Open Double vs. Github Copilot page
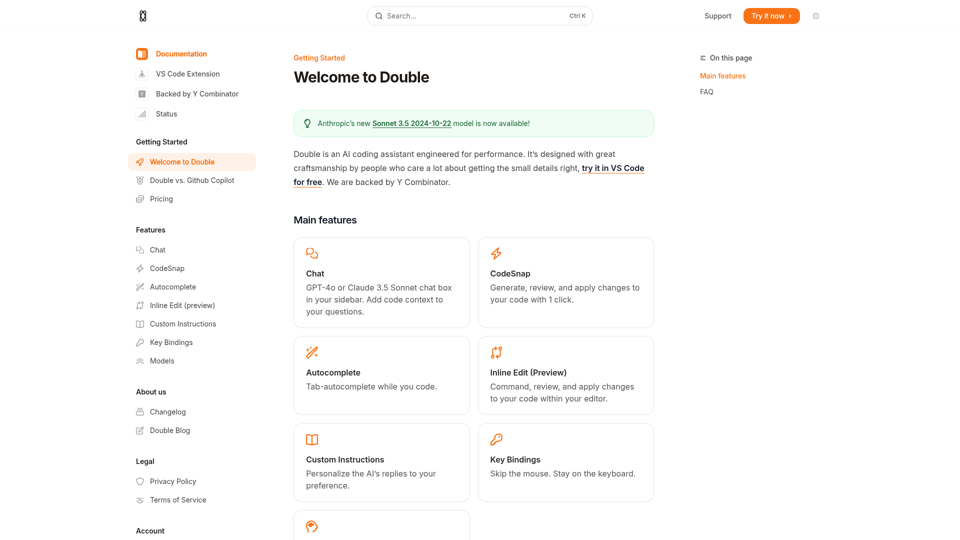The height and width of the screenshot is (540, 960). [x=191, y=181]
